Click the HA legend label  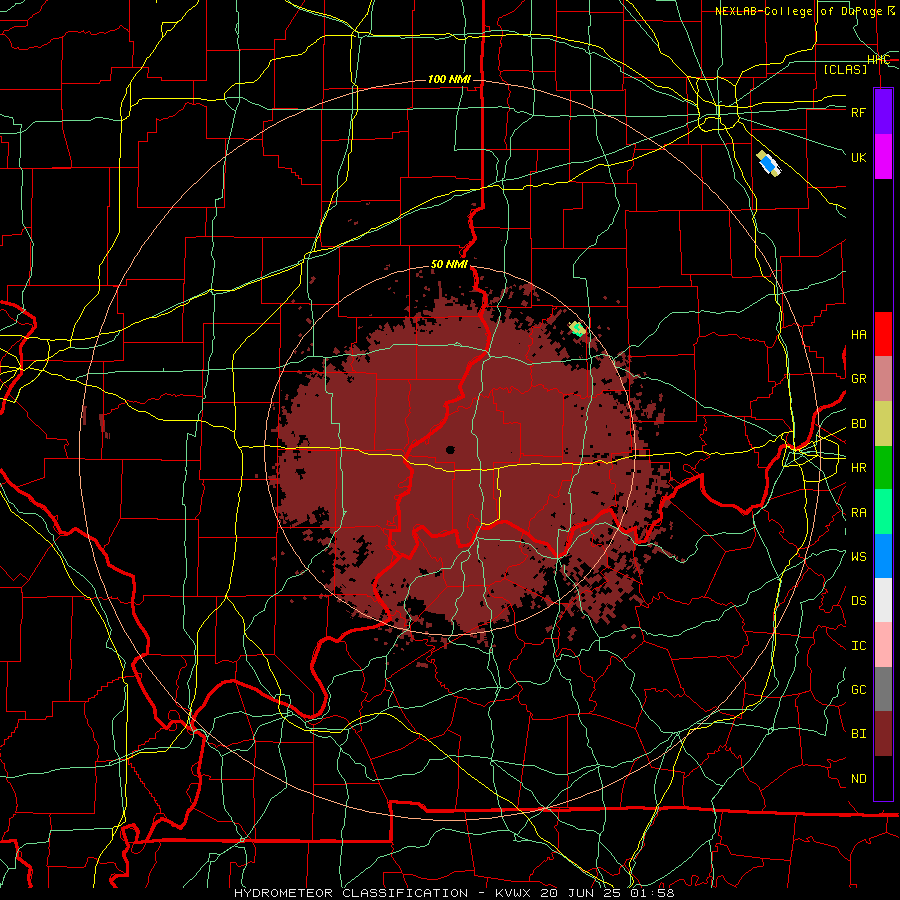point(859,334)
